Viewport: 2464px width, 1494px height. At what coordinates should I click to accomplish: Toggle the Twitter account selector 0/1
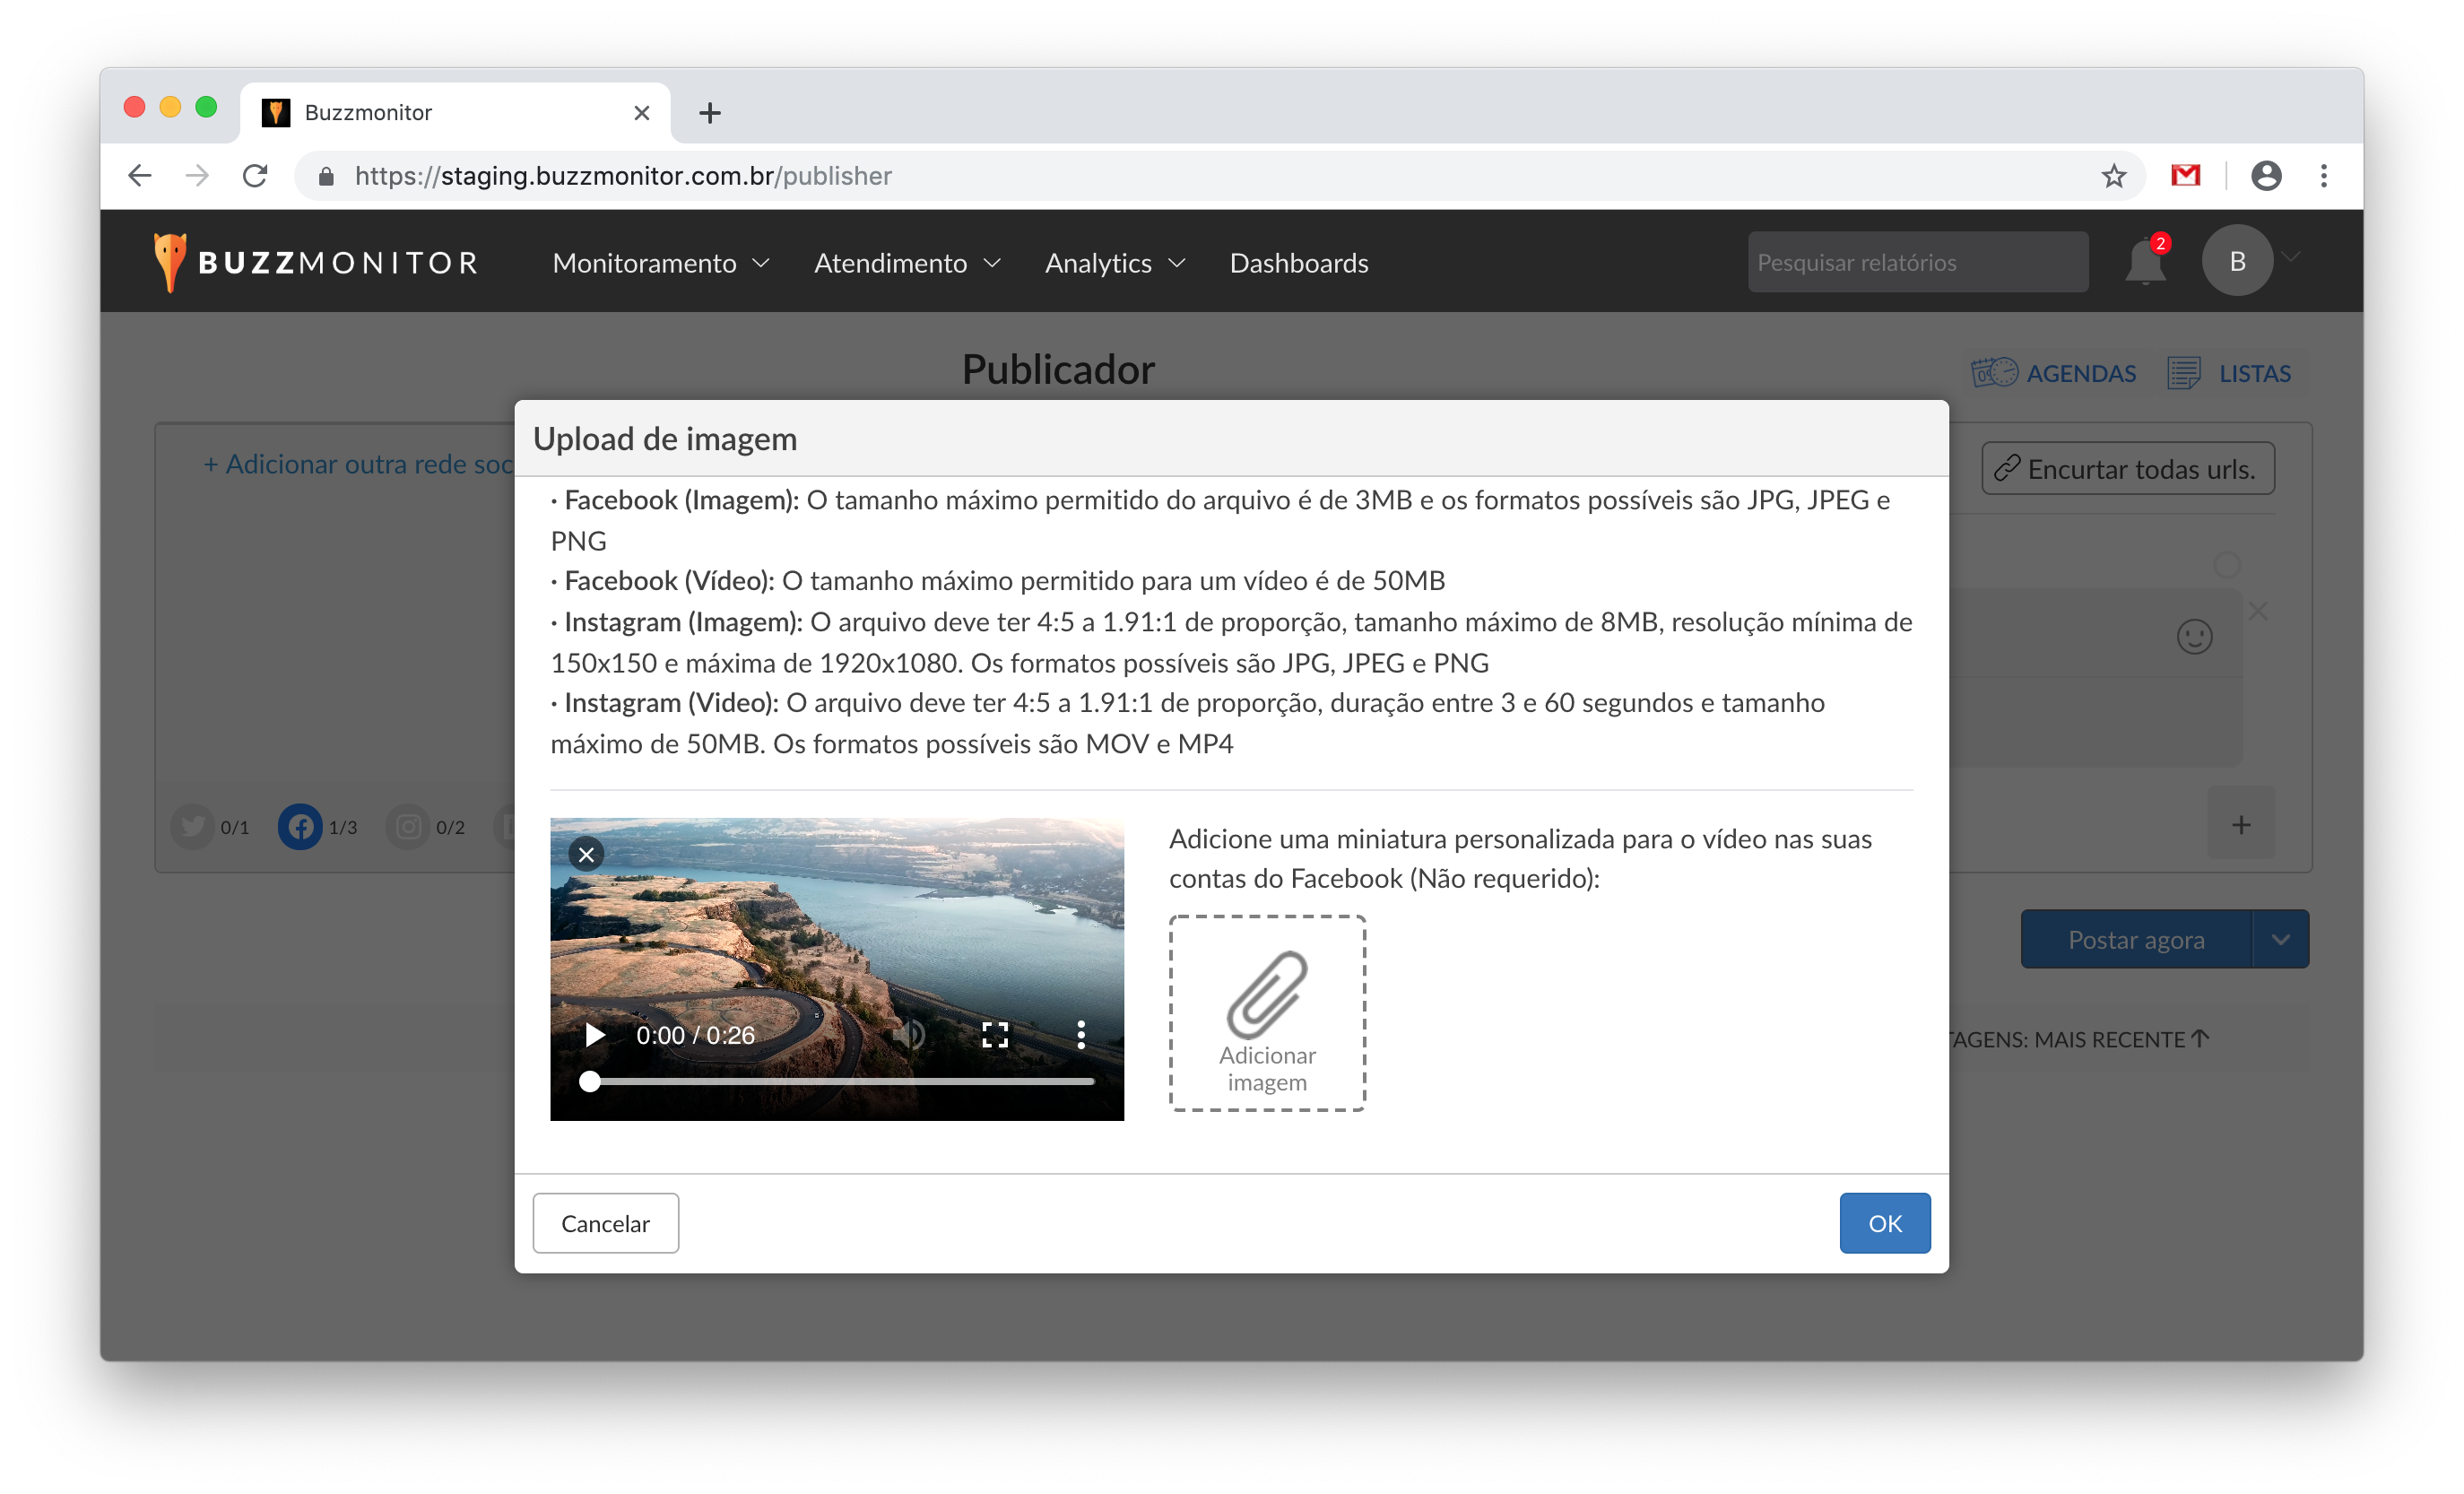click(x=193, y=827)
